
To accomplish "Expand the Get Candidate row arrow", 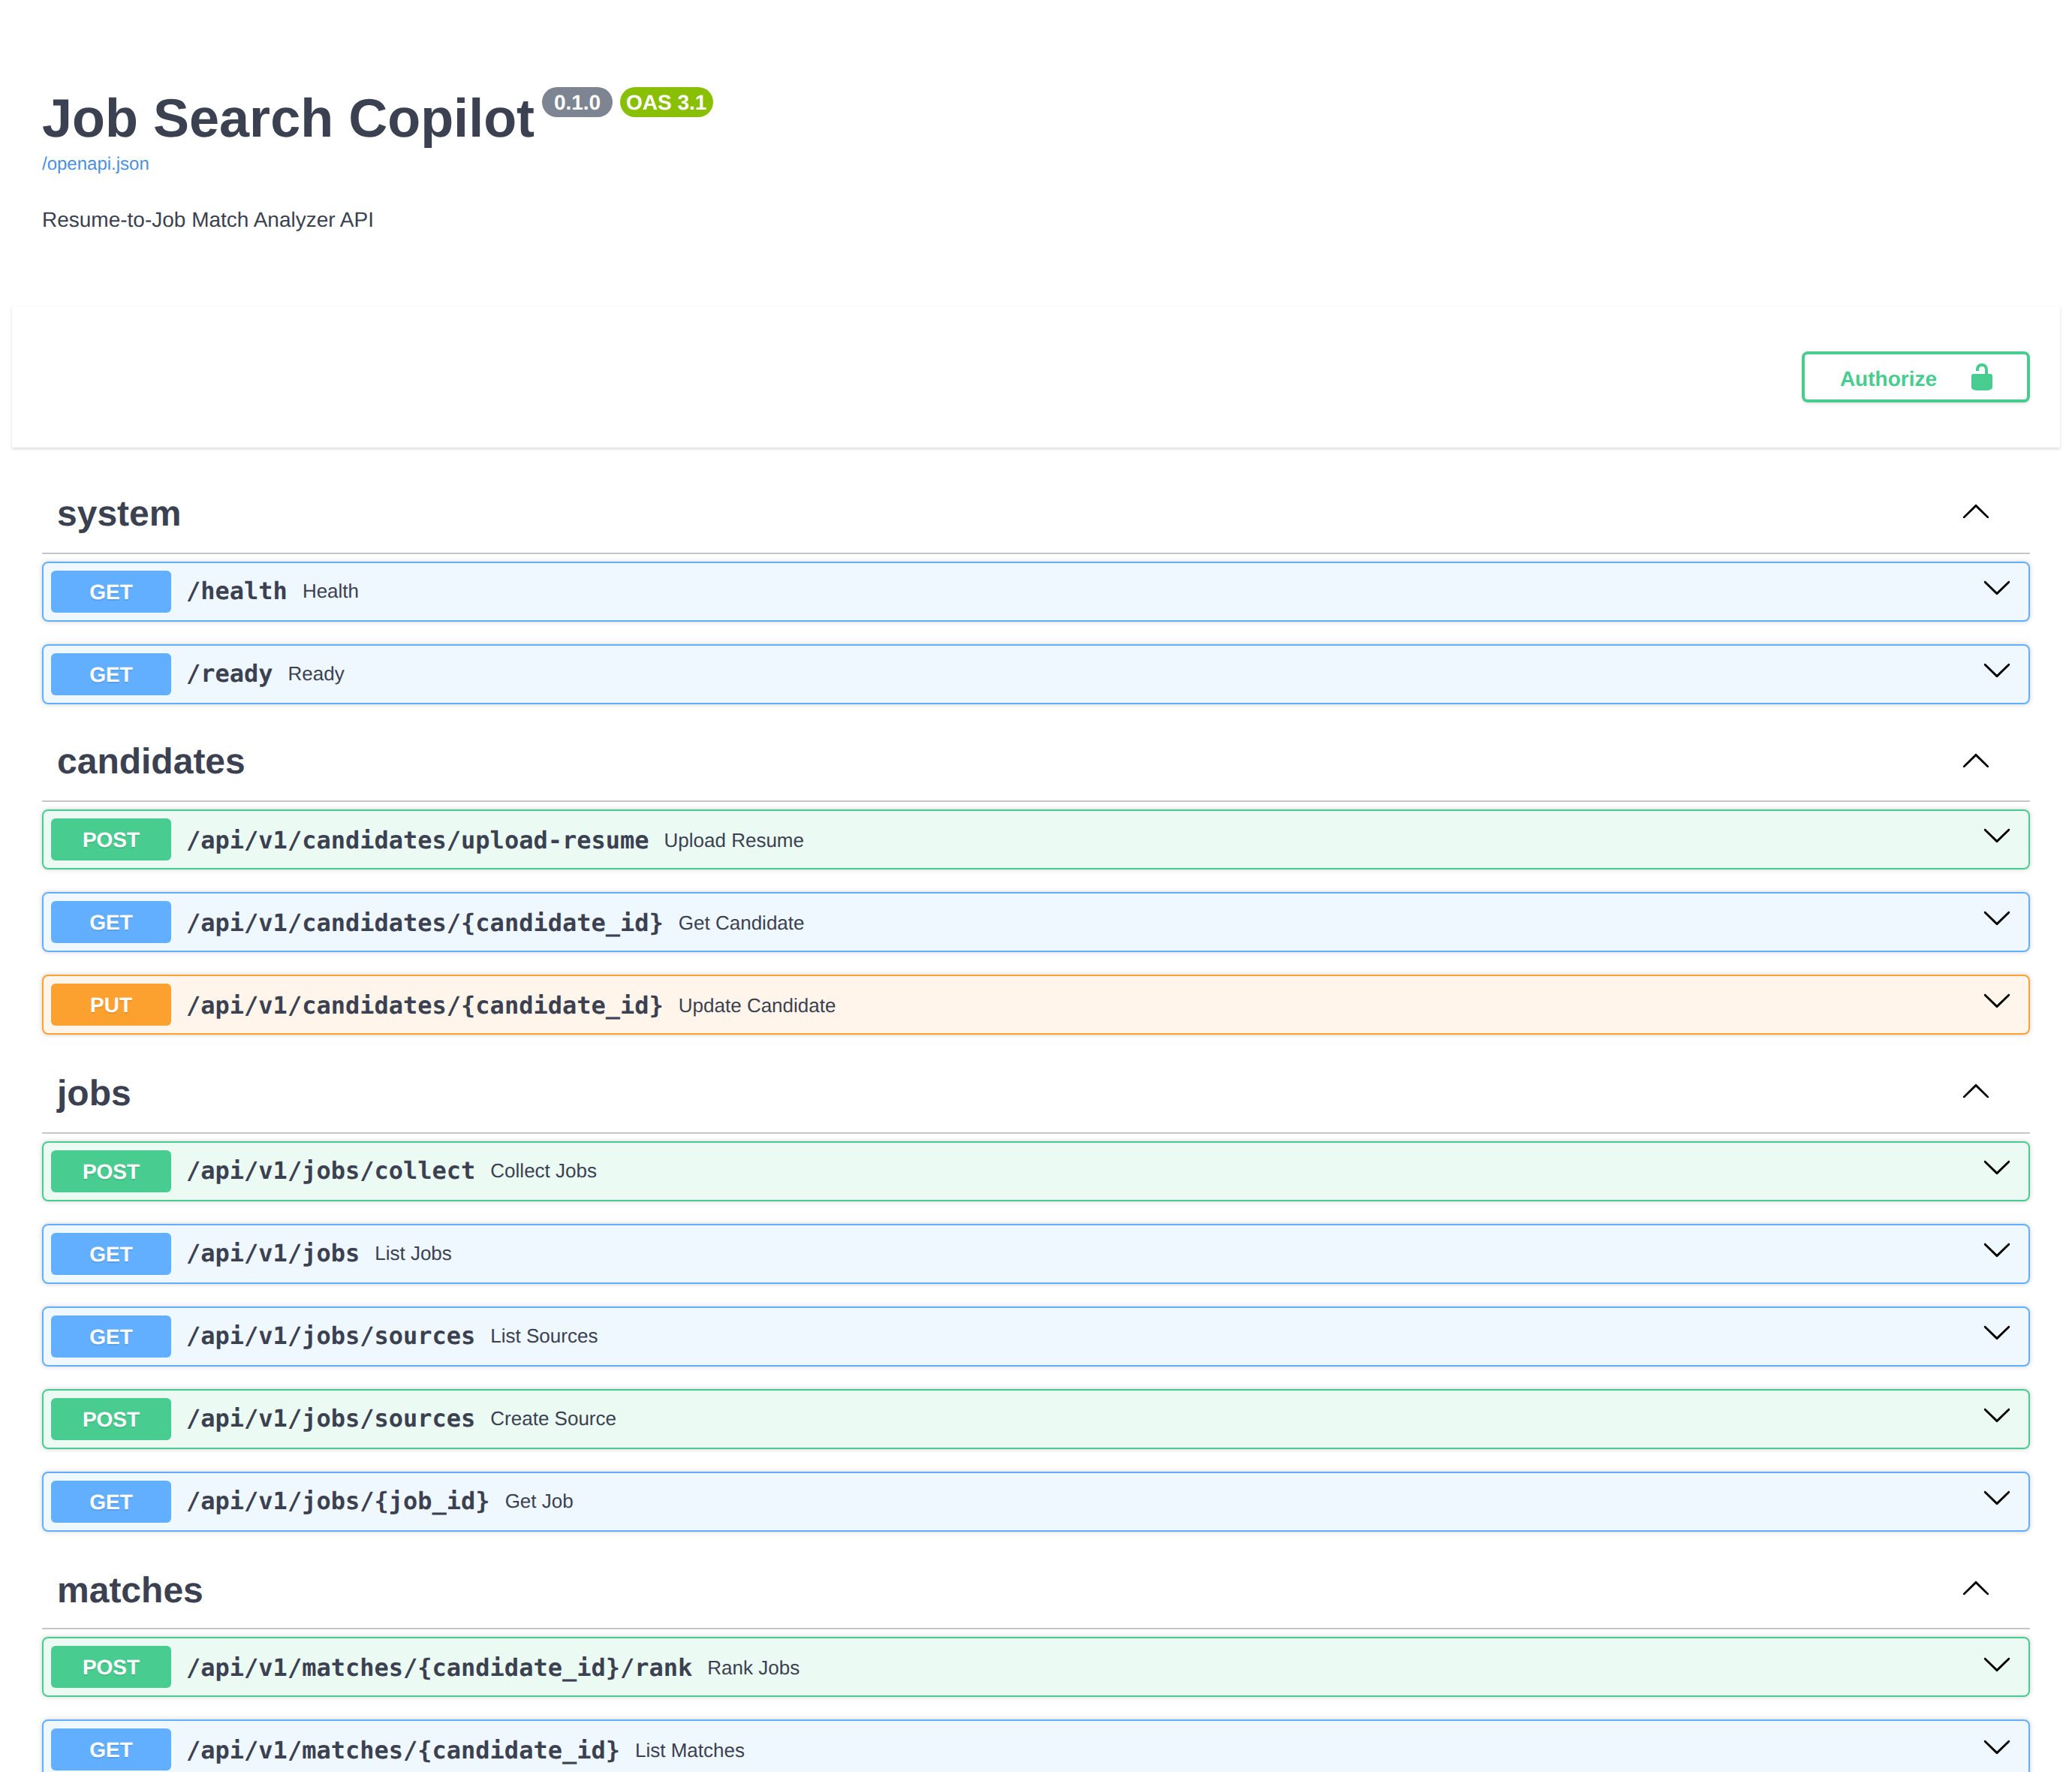I will (x=1996, y=919).
